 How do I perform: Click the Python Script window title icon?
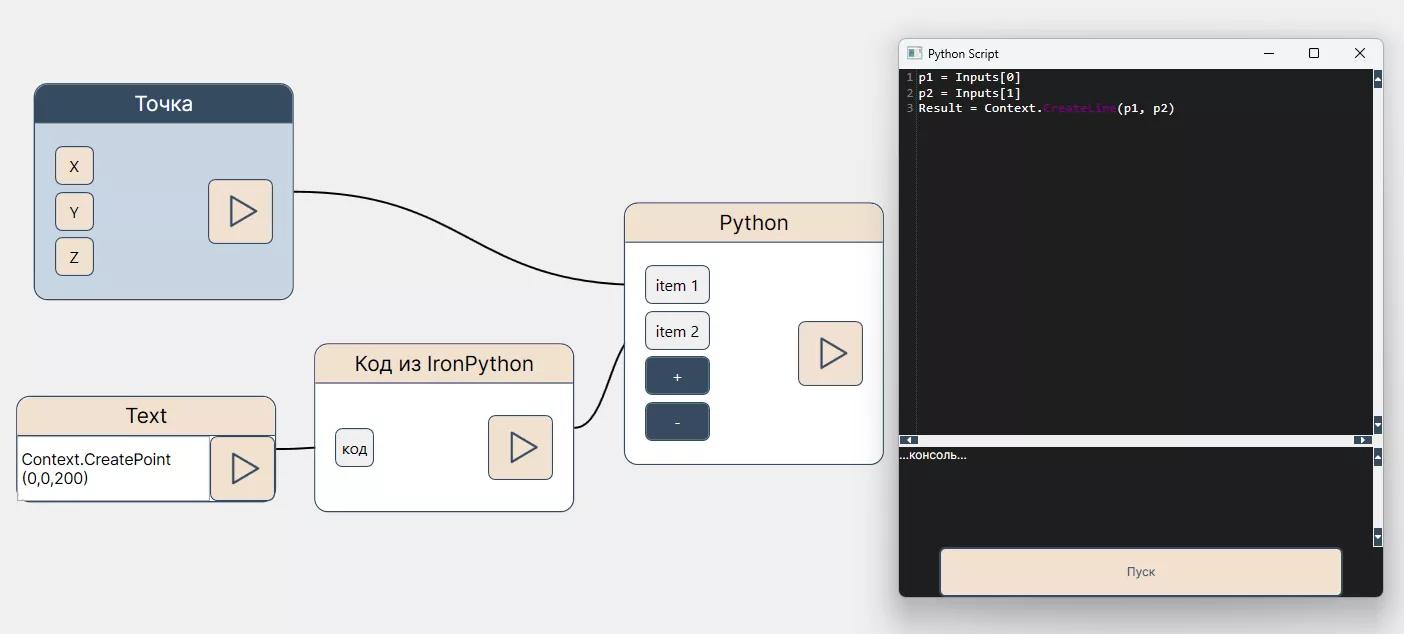tap(914, 54)
